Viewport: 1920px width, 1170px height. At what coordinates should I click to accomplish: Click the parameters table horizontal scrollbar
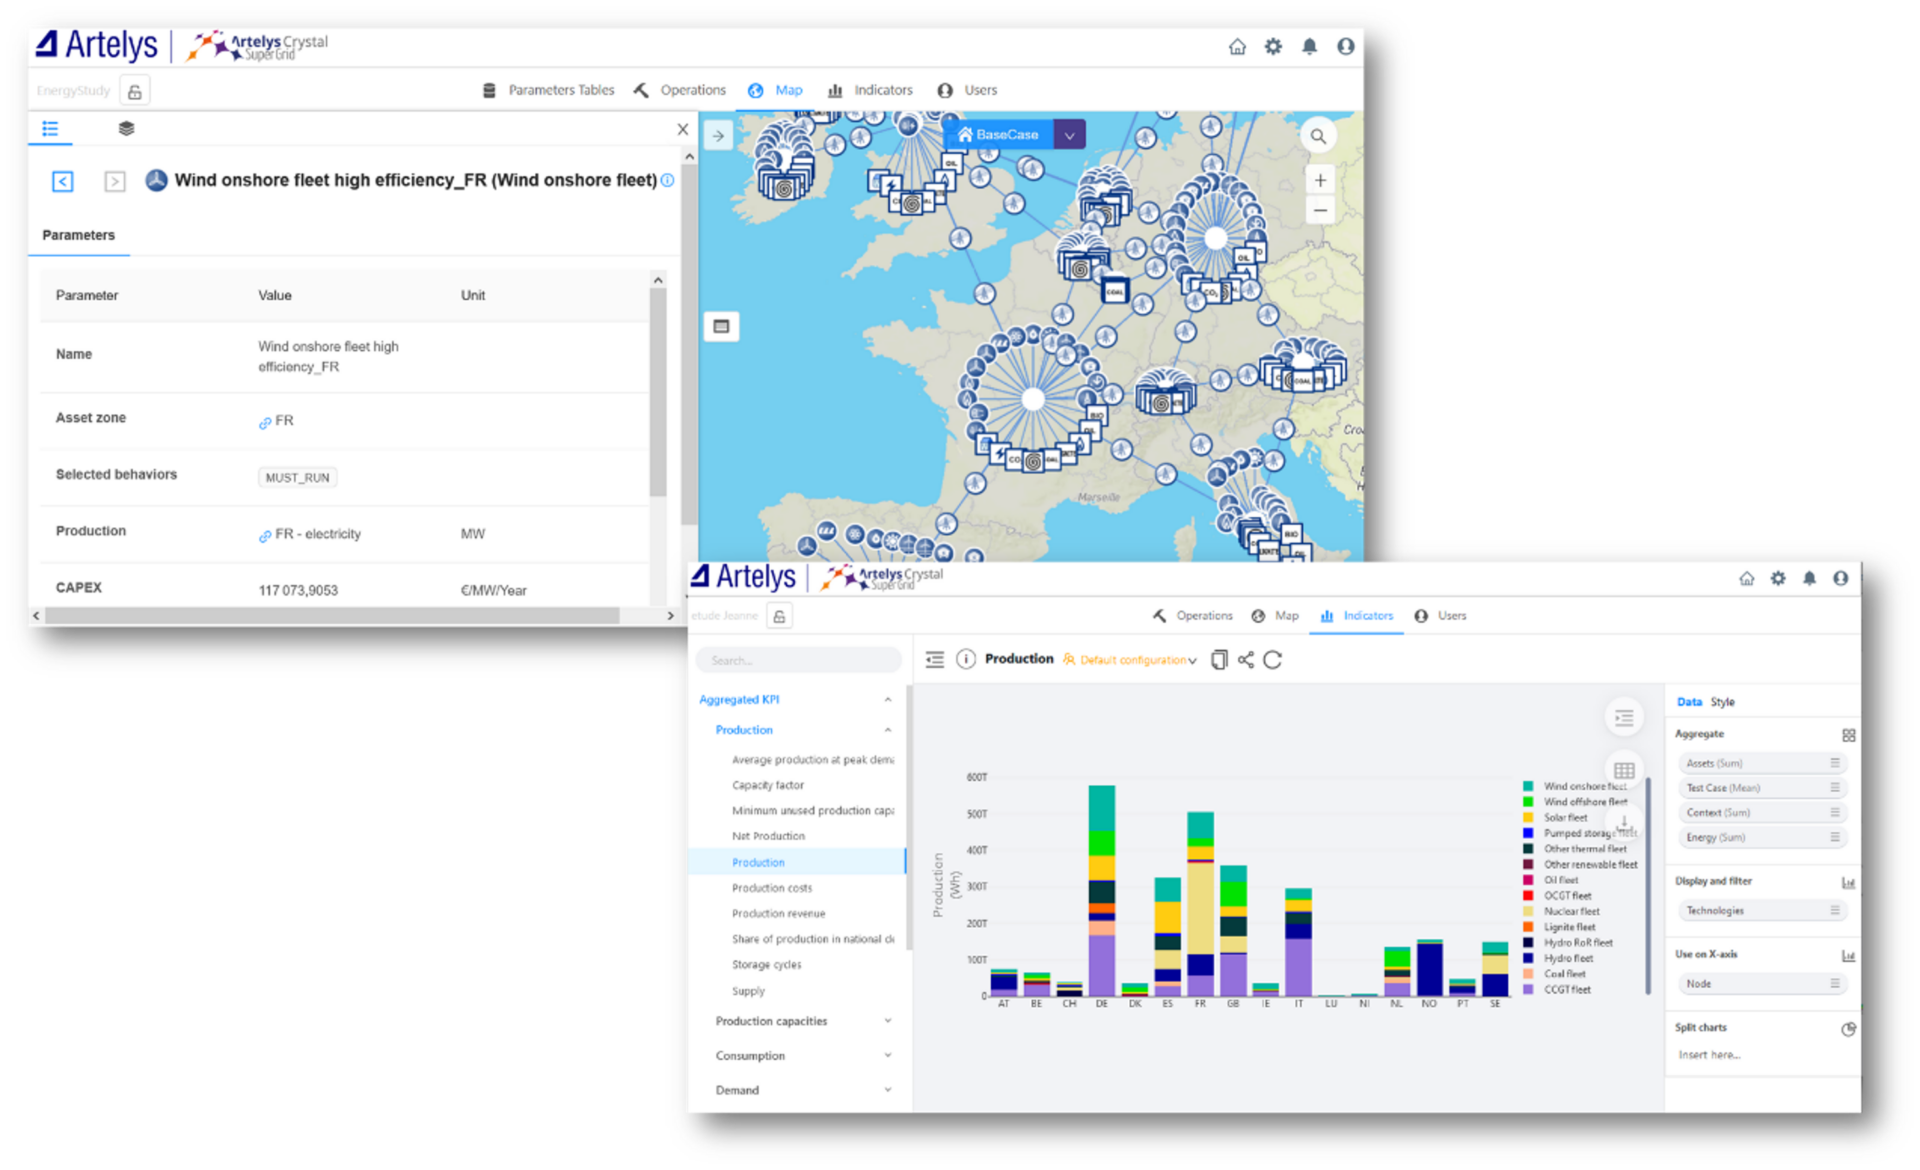(332, 615)
